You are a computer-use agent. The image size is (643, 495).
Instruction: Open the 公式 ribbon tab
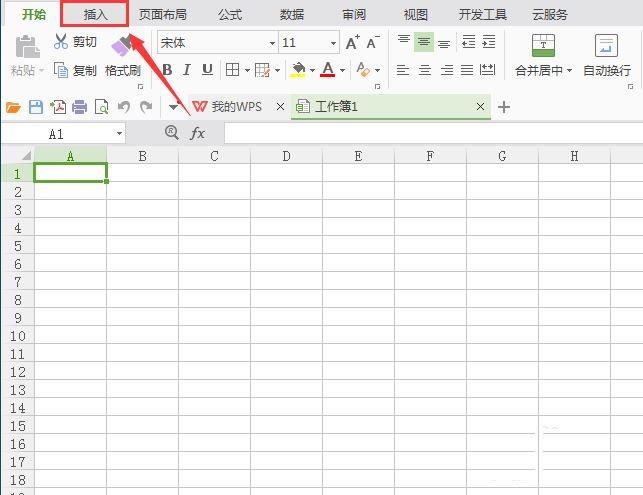tap(230, 15)
